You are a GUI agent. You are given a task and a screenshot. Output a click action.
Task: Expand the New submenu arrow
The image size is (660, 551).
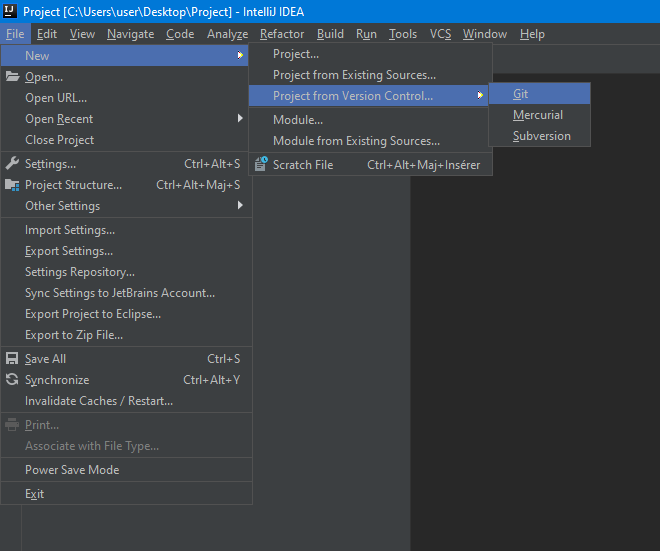click(x=240, y=55)
